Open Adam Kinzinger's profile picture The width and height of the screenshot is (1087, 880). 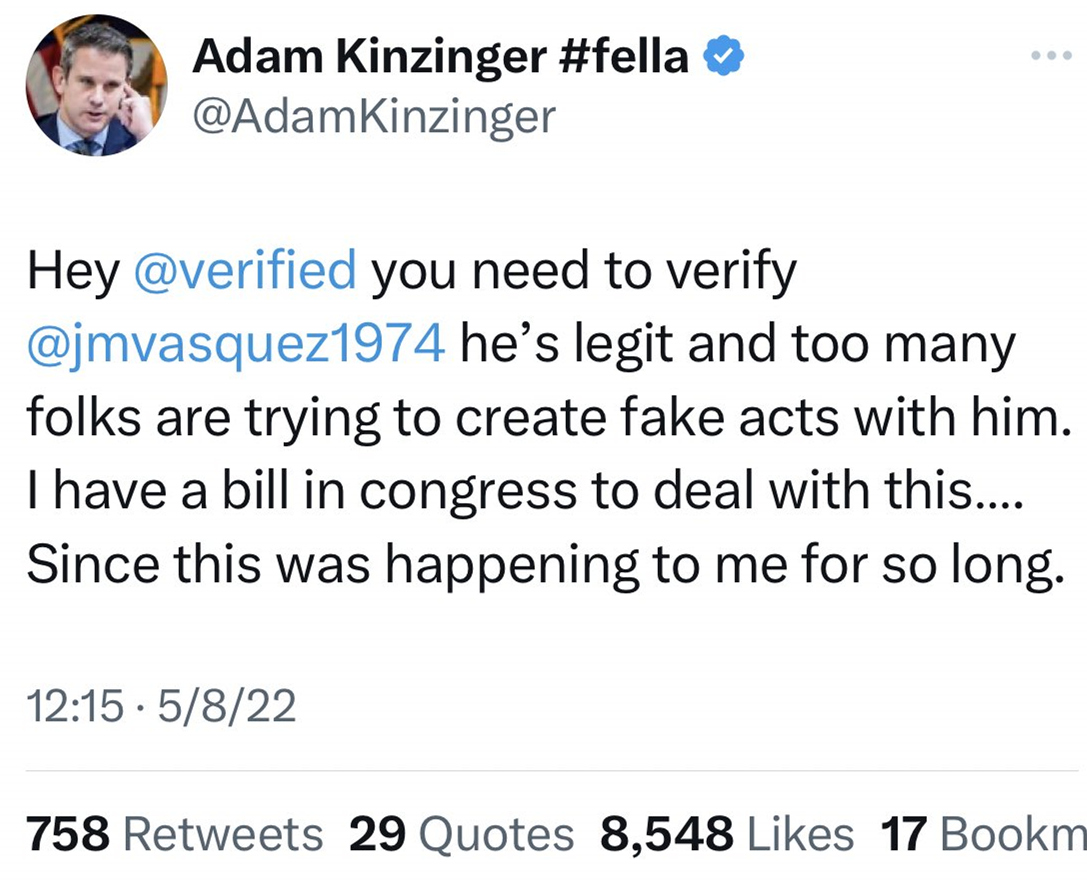(x=95, y=87)
